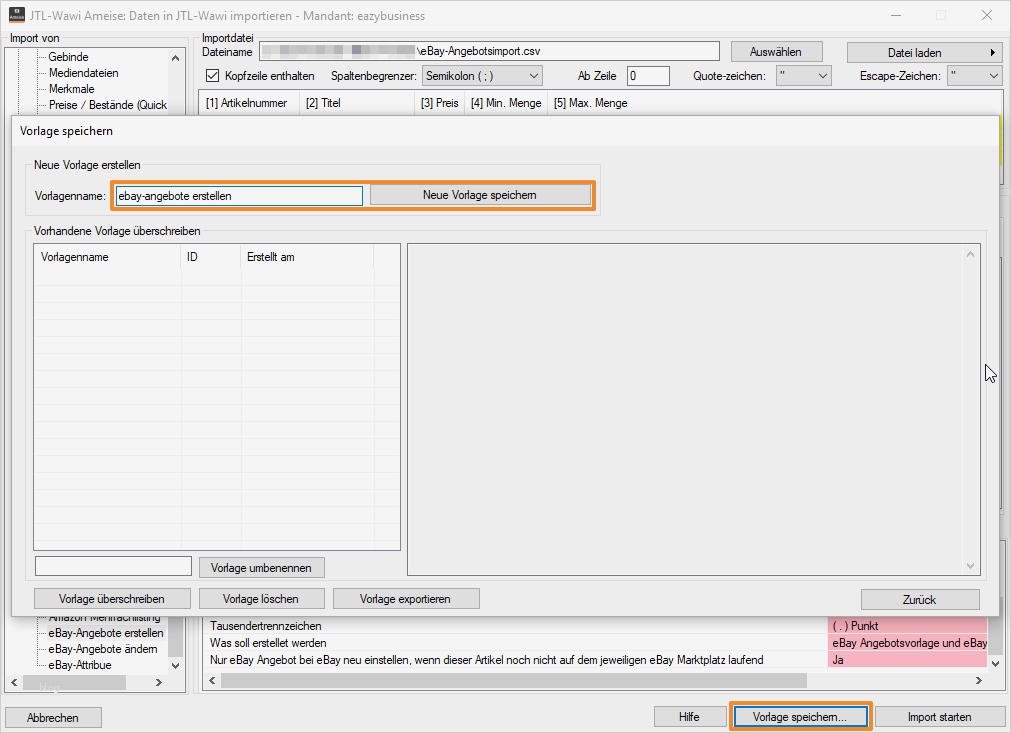Select Mediendateien in import tree

83,73
